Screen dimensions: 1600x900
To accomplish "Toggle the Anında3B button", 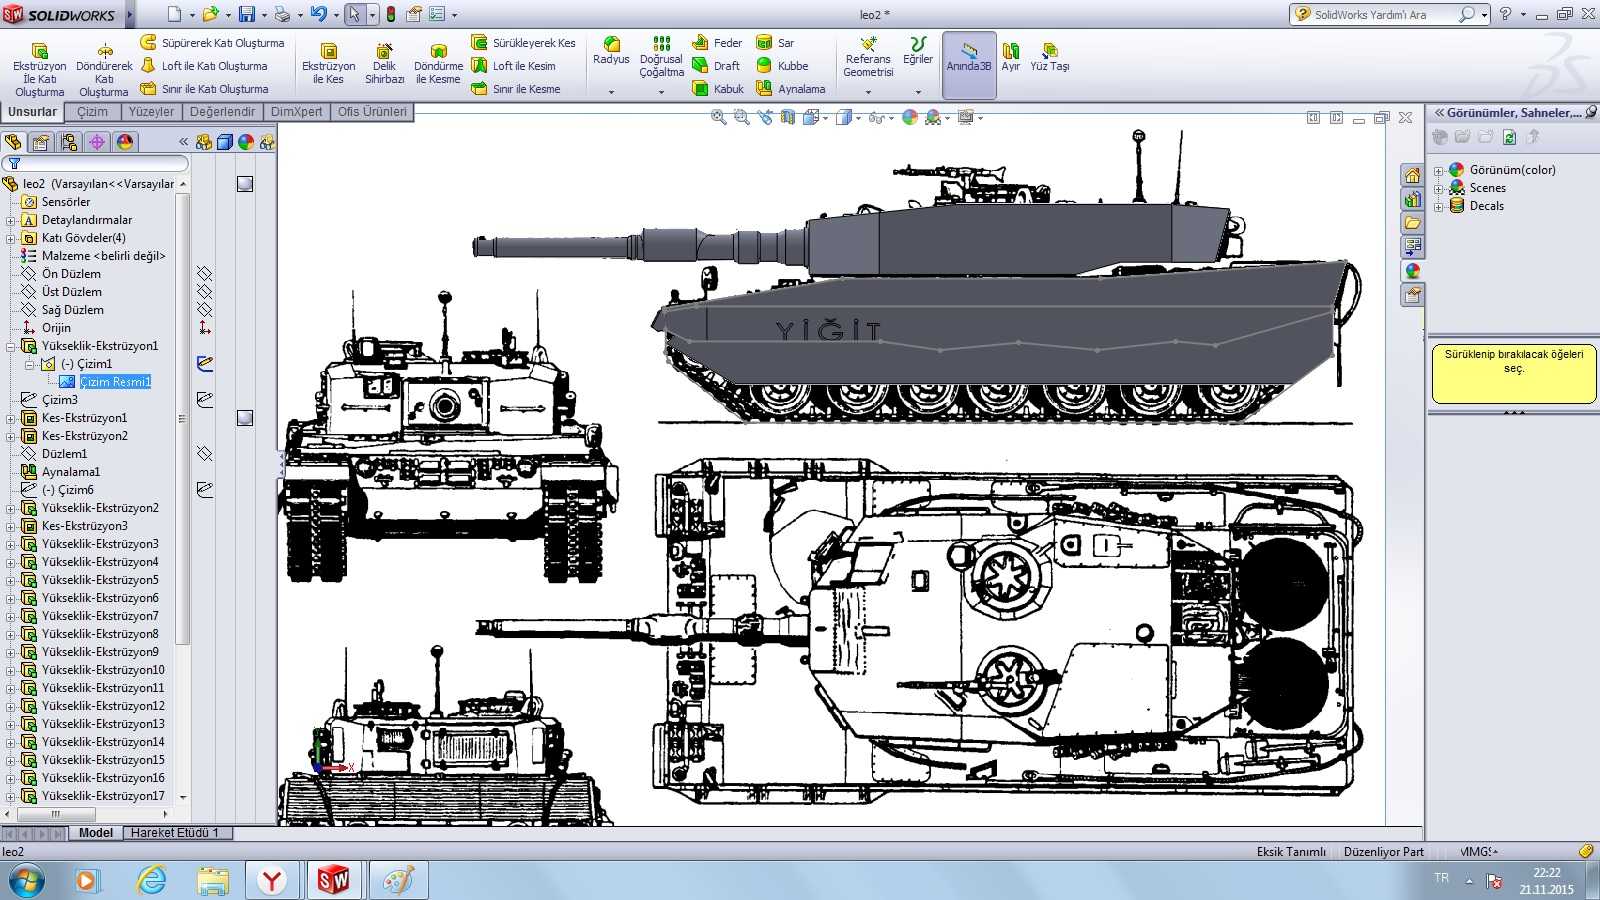I will pos(969,64).
